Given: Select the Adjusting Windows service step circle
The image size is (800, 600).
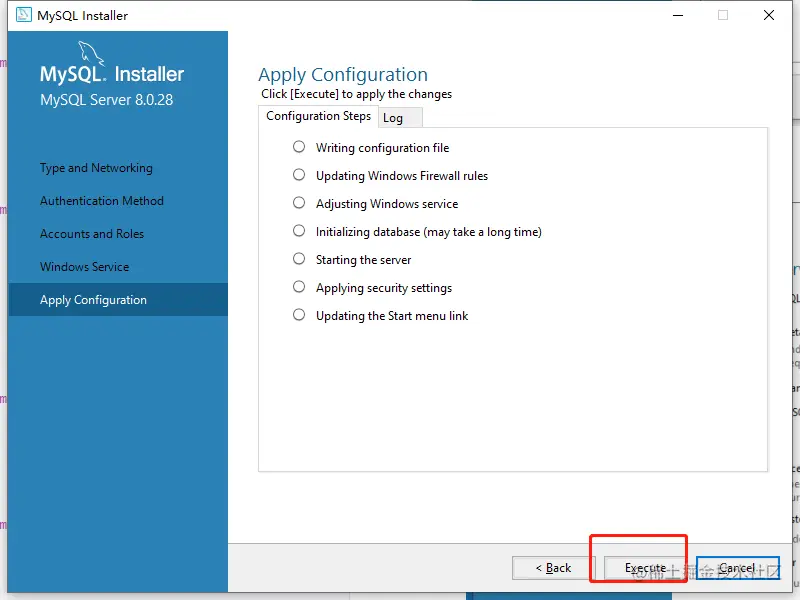Looking at the screenshot, I should (299, 203).
